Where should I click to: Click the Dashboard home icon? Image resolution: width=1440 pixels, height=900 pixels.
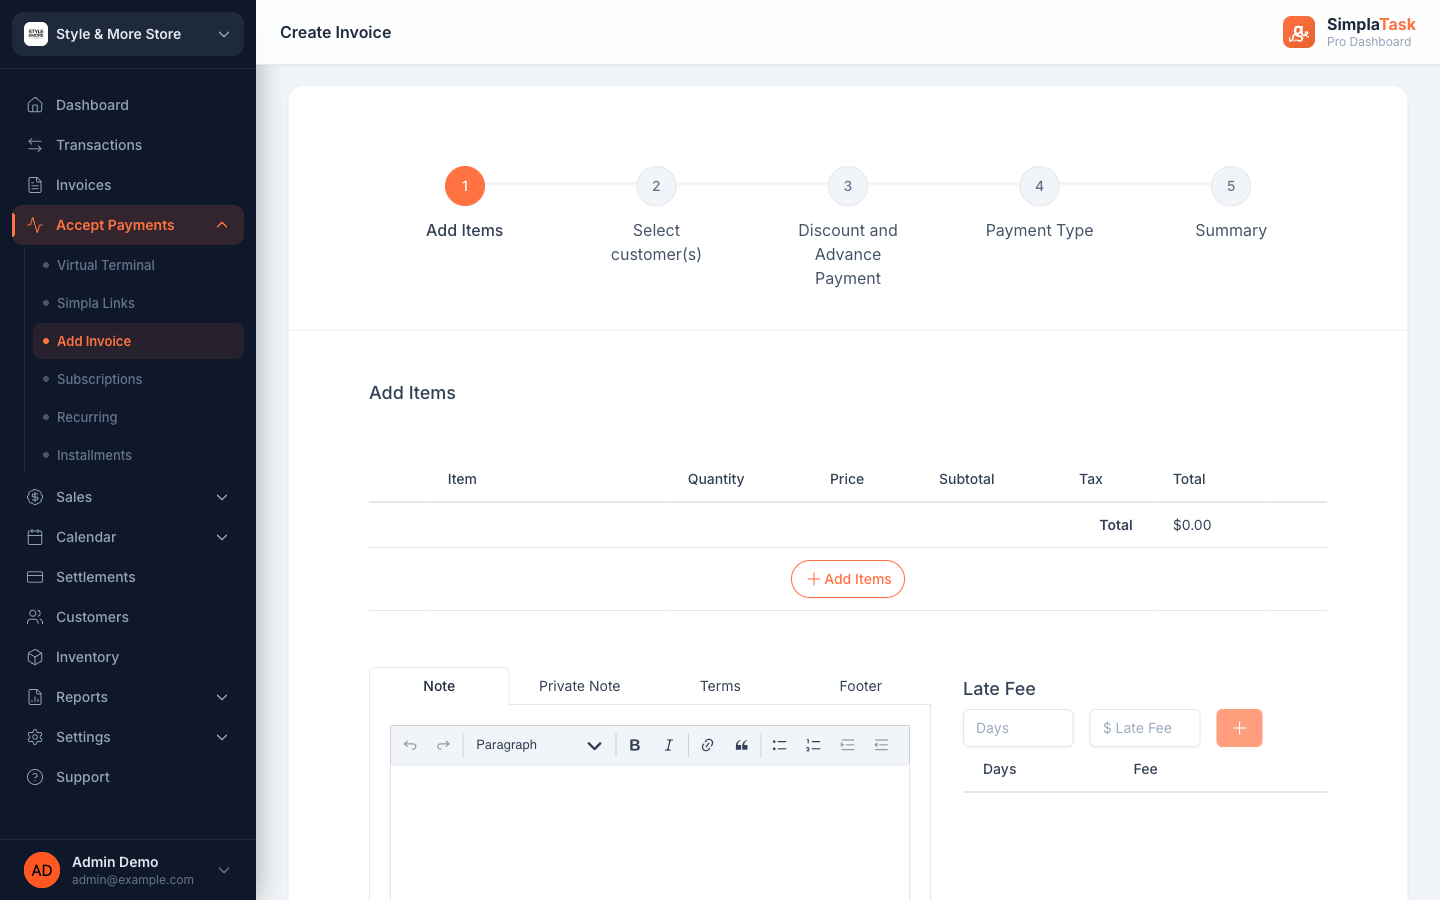pyautogui.click(x=35, y=105)
